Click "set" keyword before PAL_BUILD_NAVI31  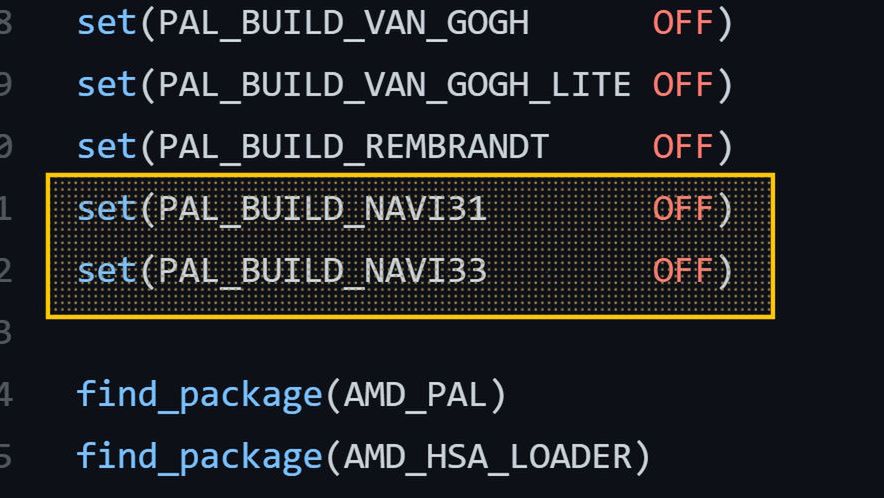click(x=106, y=208)
